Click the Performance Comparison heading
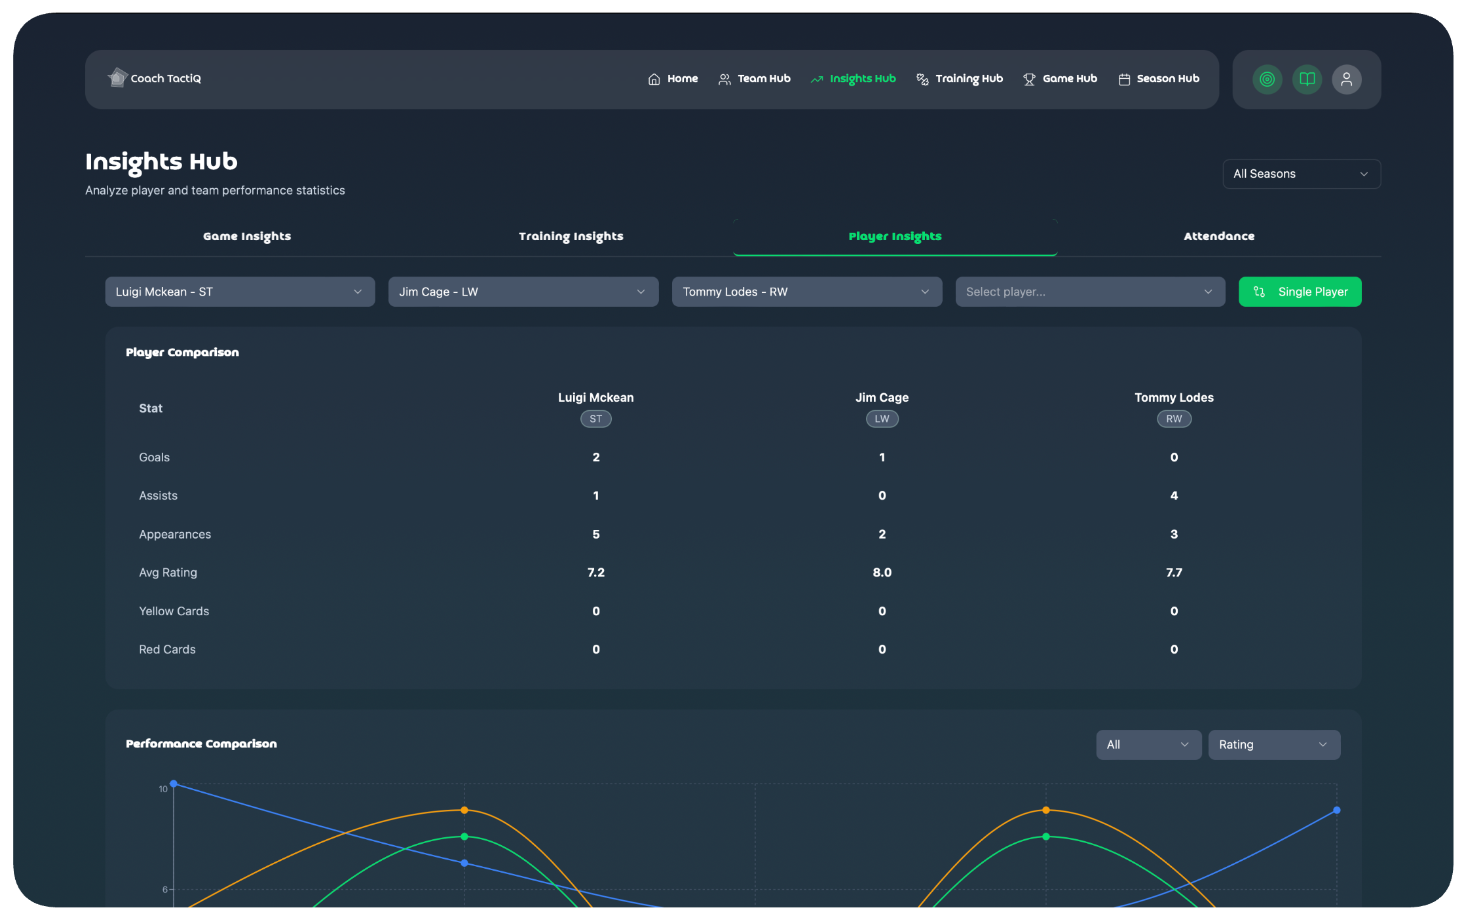Screen dimensions: 1466x920 point(201,744)
